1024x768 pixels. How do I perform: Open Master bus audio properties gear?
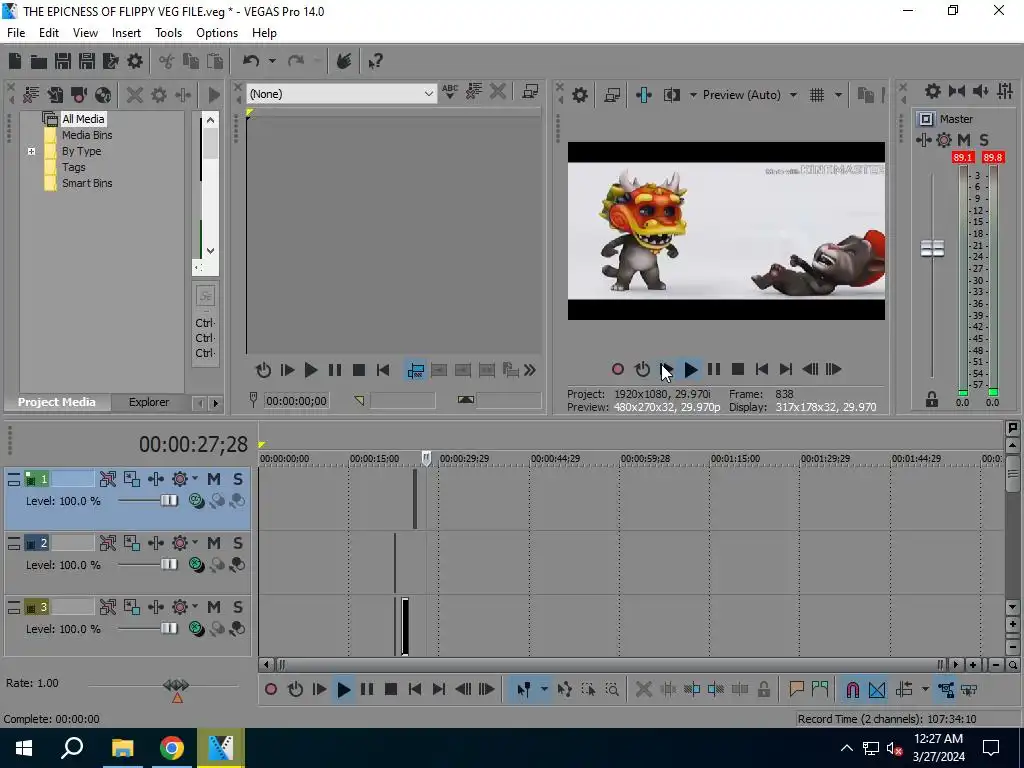pos(933,91)
